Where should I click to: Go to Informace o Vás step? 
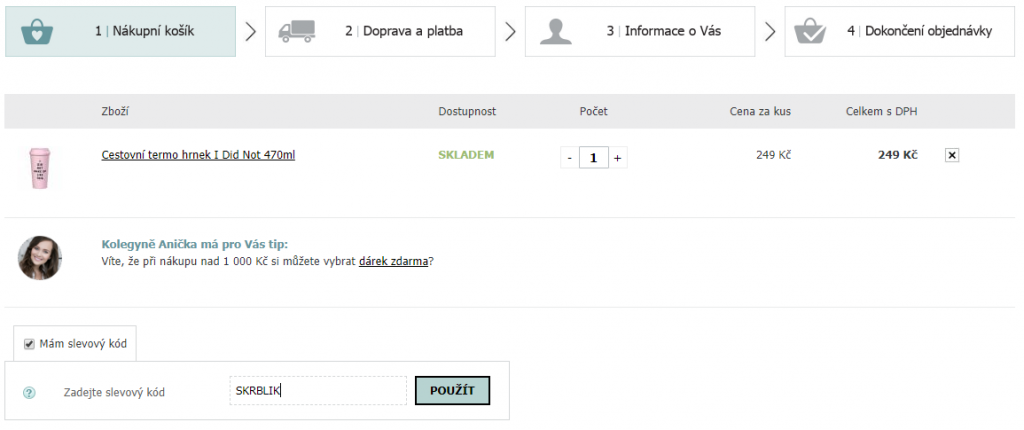pyautogui.click(x=640, y=31)
